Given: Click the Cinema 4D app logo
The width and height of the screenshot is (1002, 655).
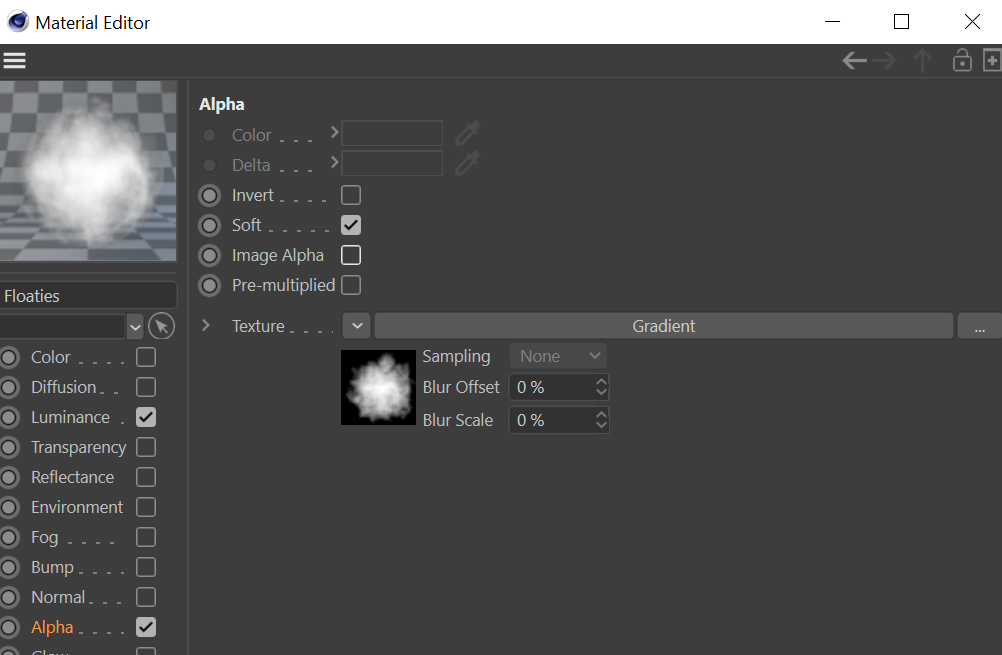Looking at the screenshot, I should coord(17,22).
